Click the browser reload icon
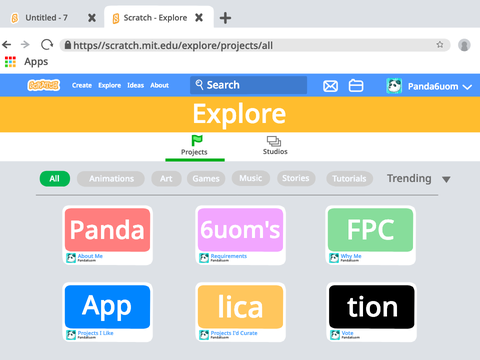 47,45
